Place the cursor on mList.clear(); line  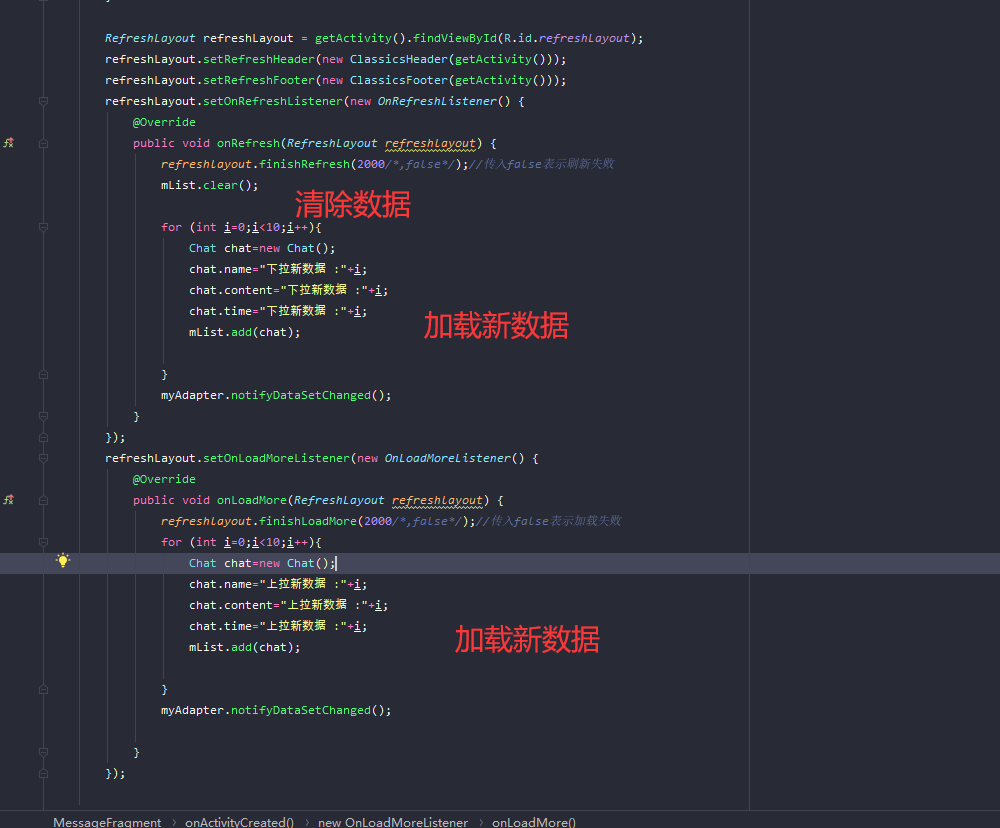(210, 185)
